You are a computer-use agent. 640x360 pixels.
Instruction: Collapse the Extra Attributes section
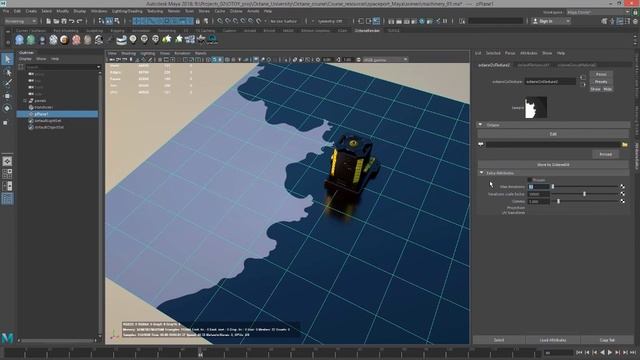(482, 173)
